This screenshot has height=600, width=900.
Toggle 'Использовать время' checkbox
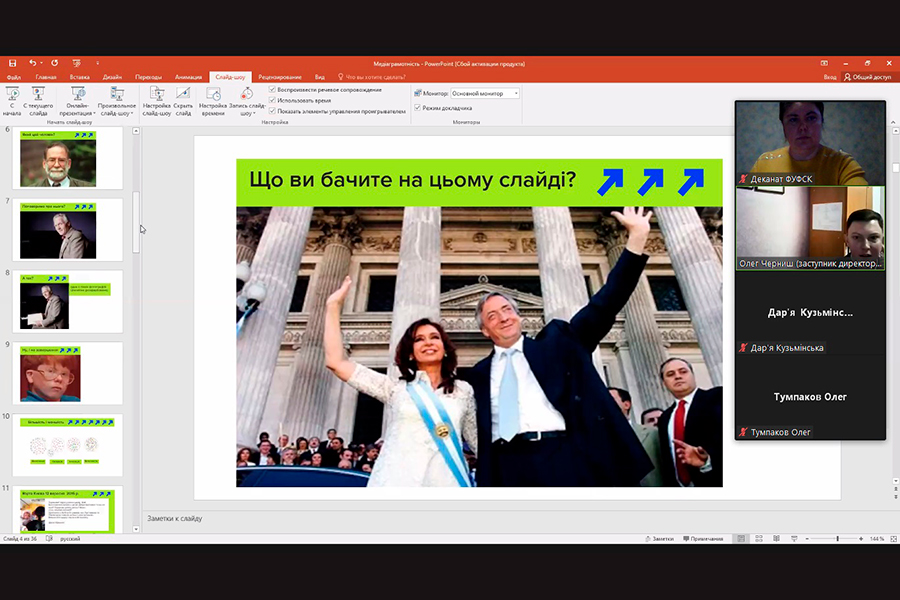[x=273, y=100]
